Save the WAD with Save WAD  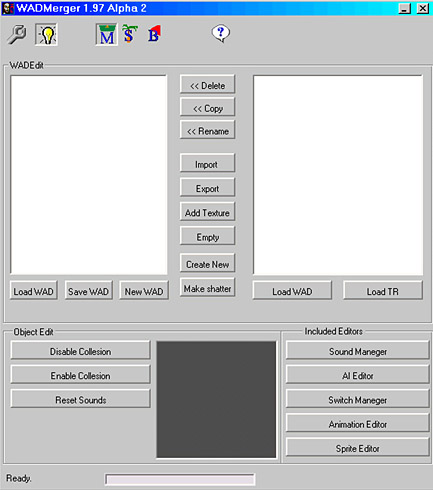click(x=89, y=291)
